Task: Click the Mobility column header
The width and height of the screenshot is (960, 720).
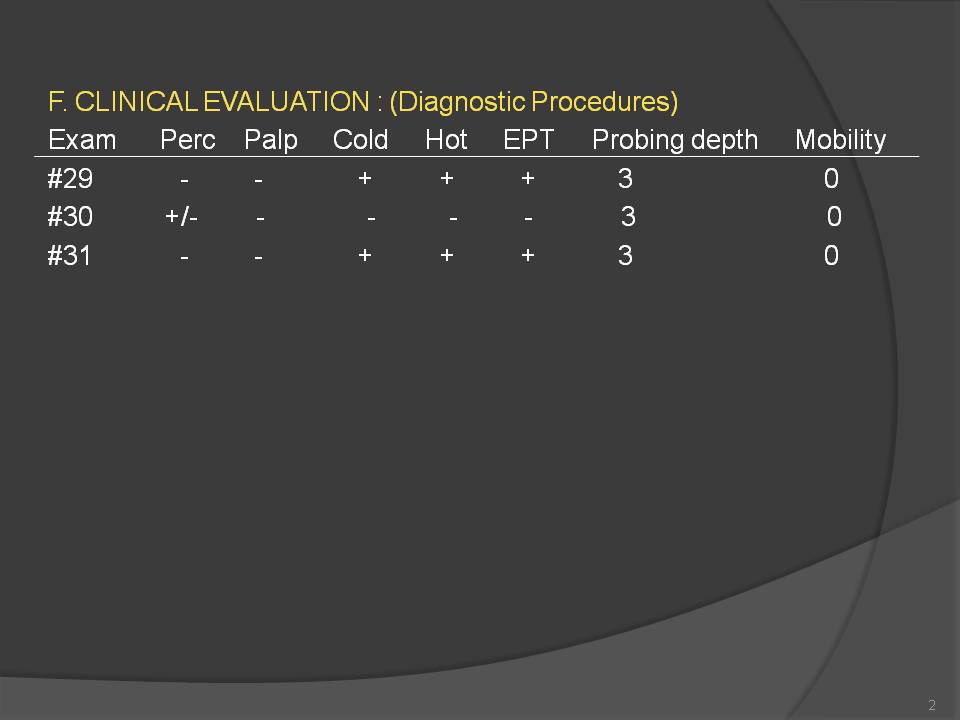Action: click(x=840, y=141)
